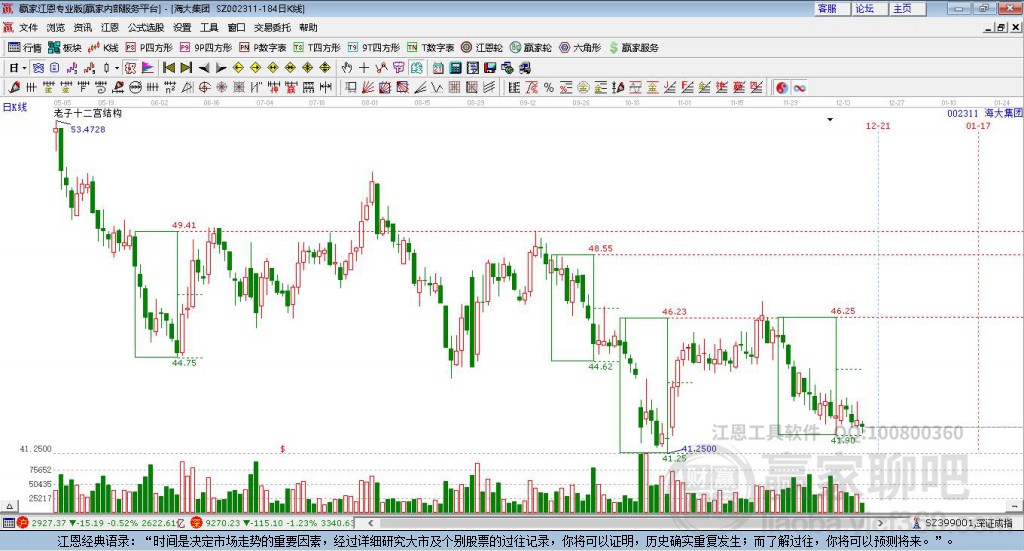Click the 002311 海大集团 stock label
This screenshot has width=1024, height=551.
[x=985, y=113]
